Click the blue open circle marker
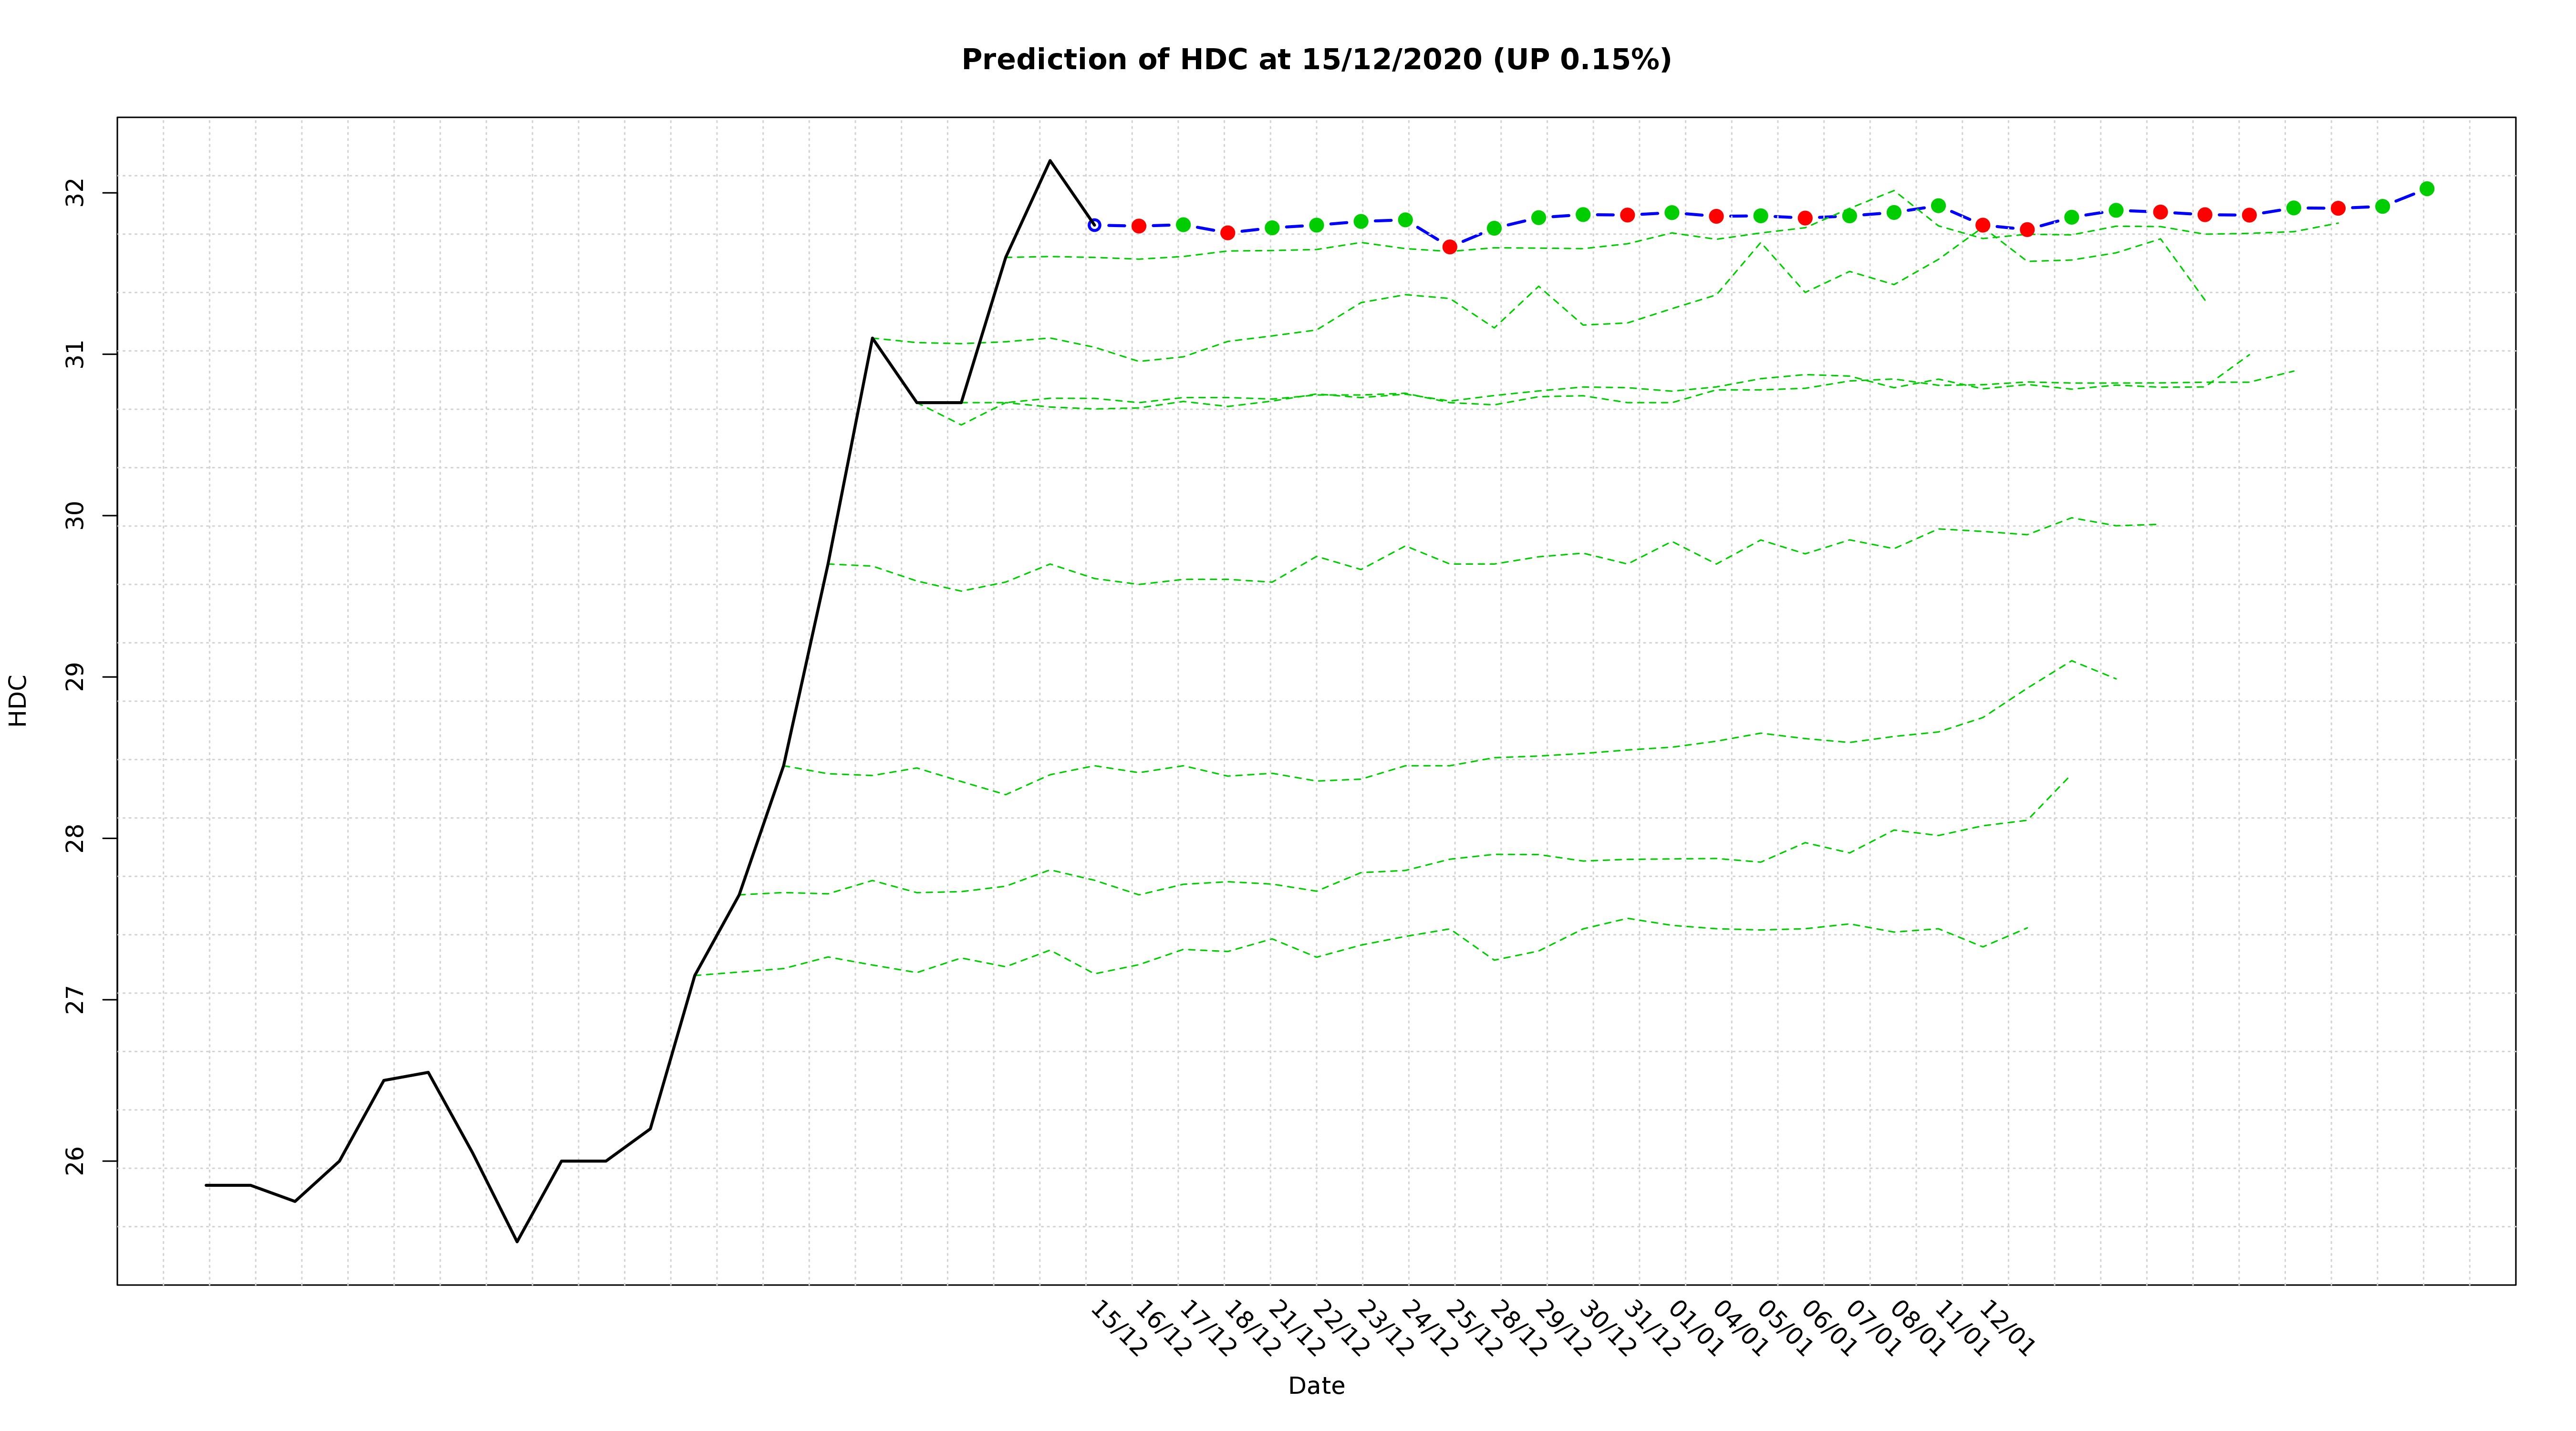Viewport: 2576px width, 1431px height. tap(1094, 225)
